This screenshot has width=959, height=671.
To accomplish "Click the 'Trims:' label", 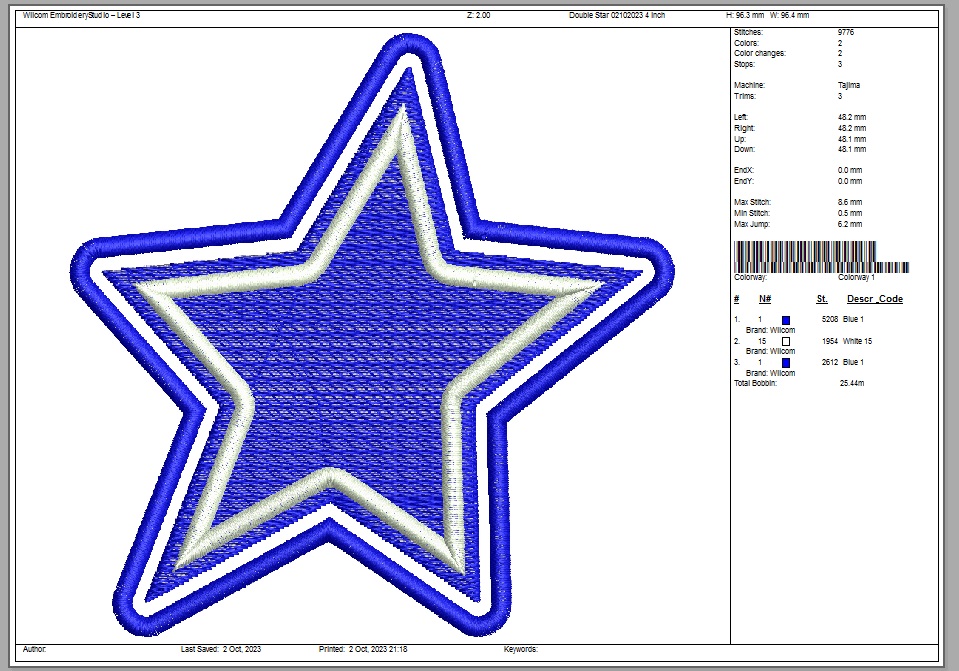I will pos(745,96).
